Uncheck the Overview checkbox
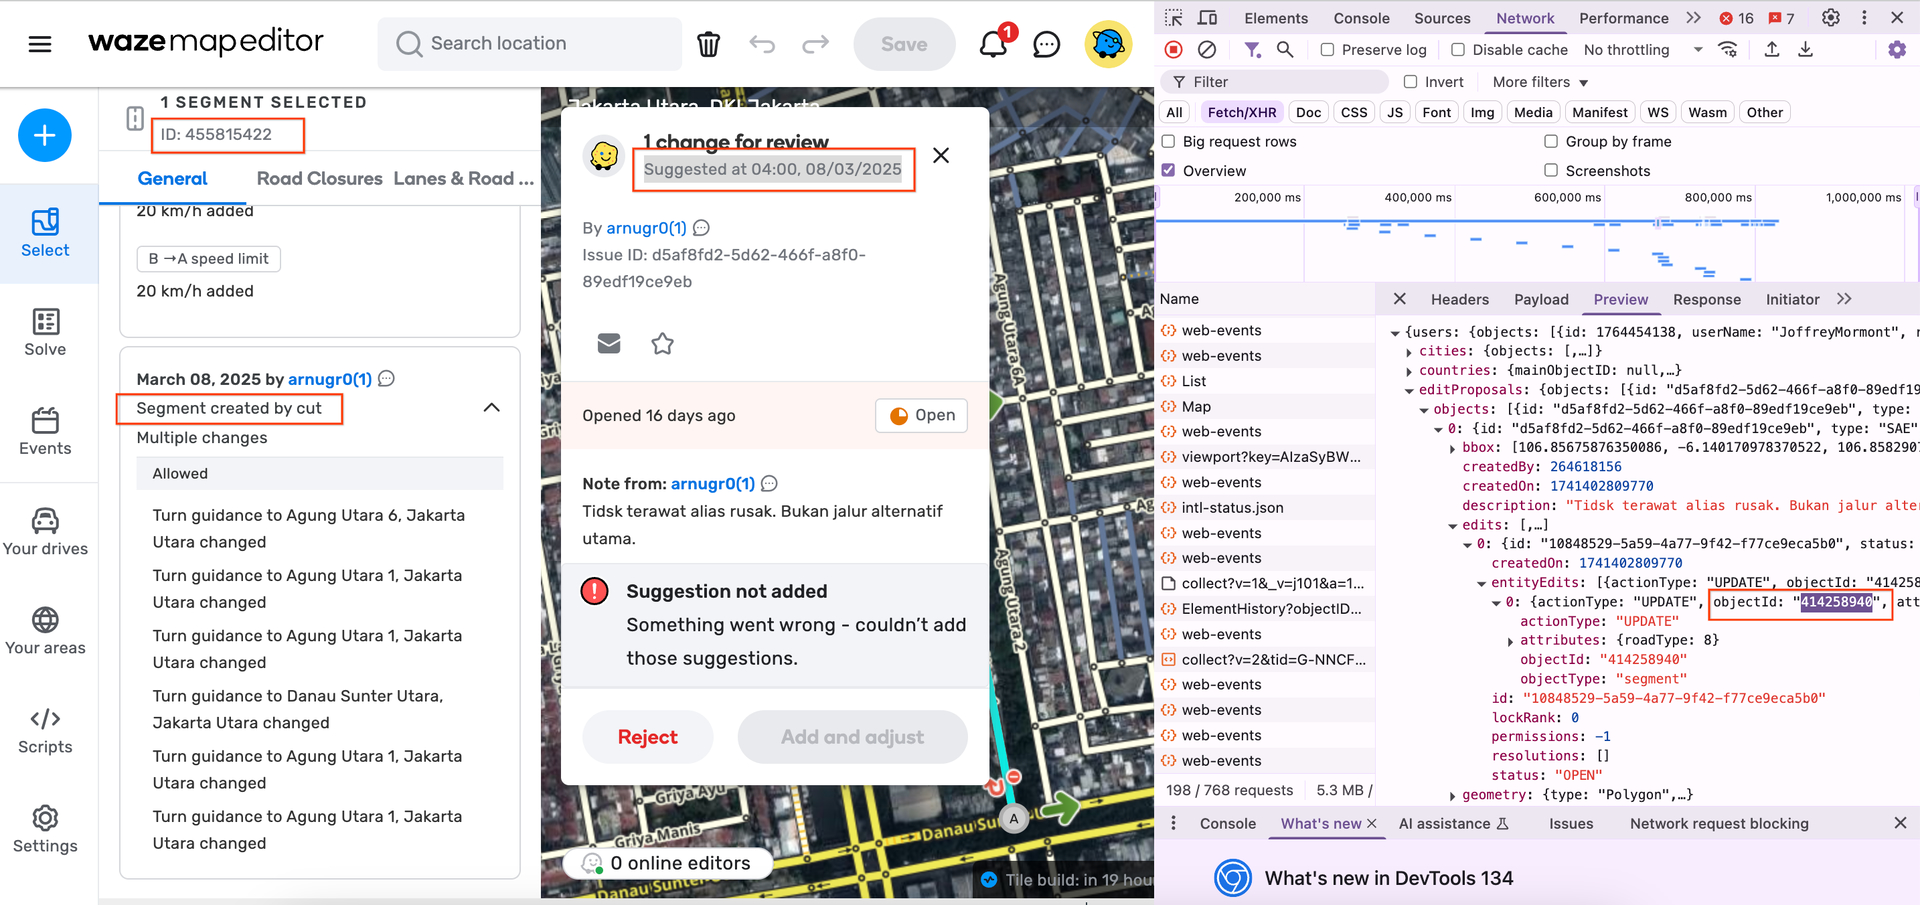1920x905 pixels. [x=1168, y=171]
